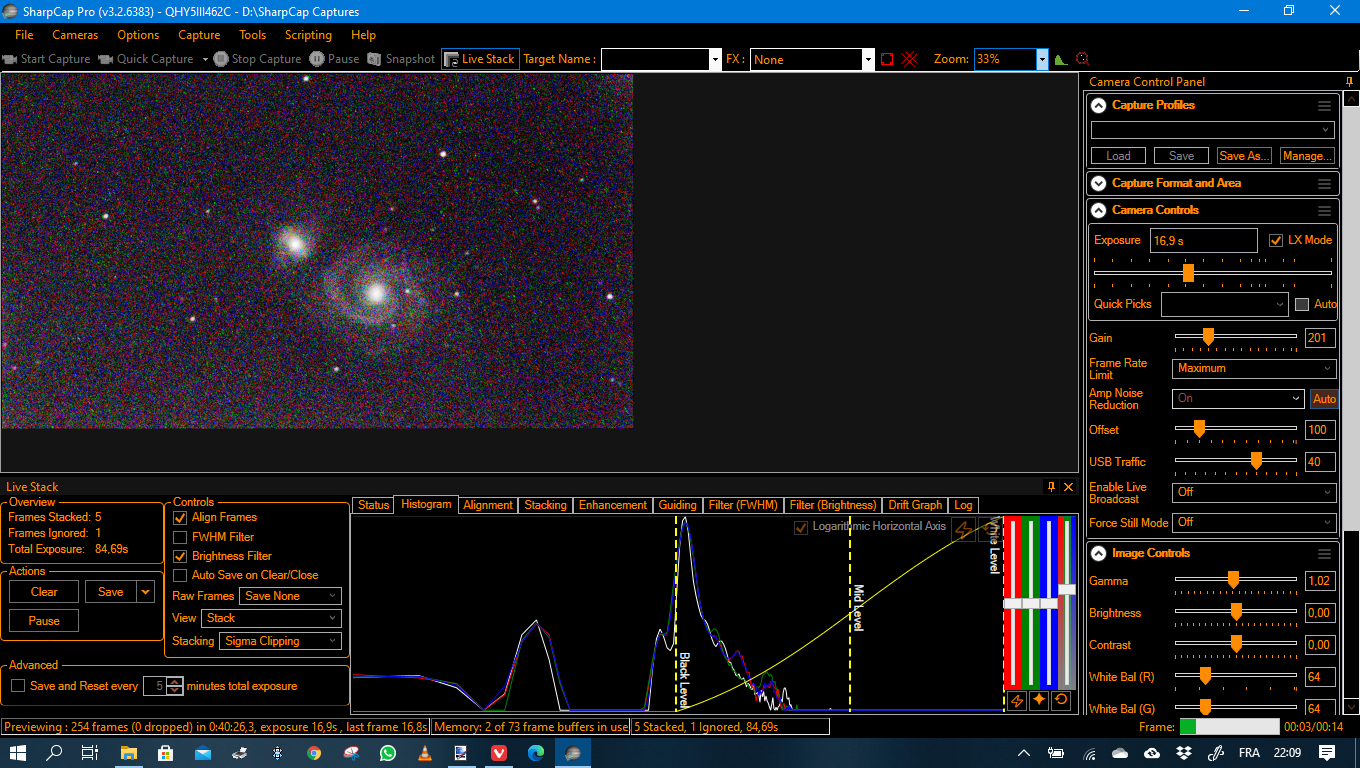This screenshot has width=1360, height=768.
Task: Pin the Camera Control Panel
Action: click(x=1349, y=82)
